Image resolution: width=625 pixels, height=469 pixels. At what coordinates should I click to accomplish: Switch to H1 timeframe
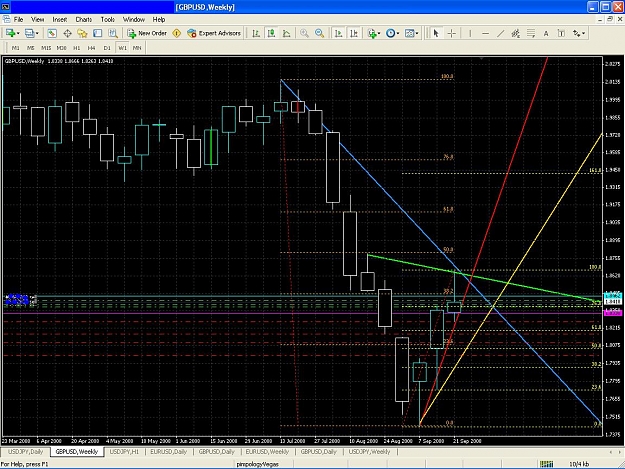(x=77, y=48)
